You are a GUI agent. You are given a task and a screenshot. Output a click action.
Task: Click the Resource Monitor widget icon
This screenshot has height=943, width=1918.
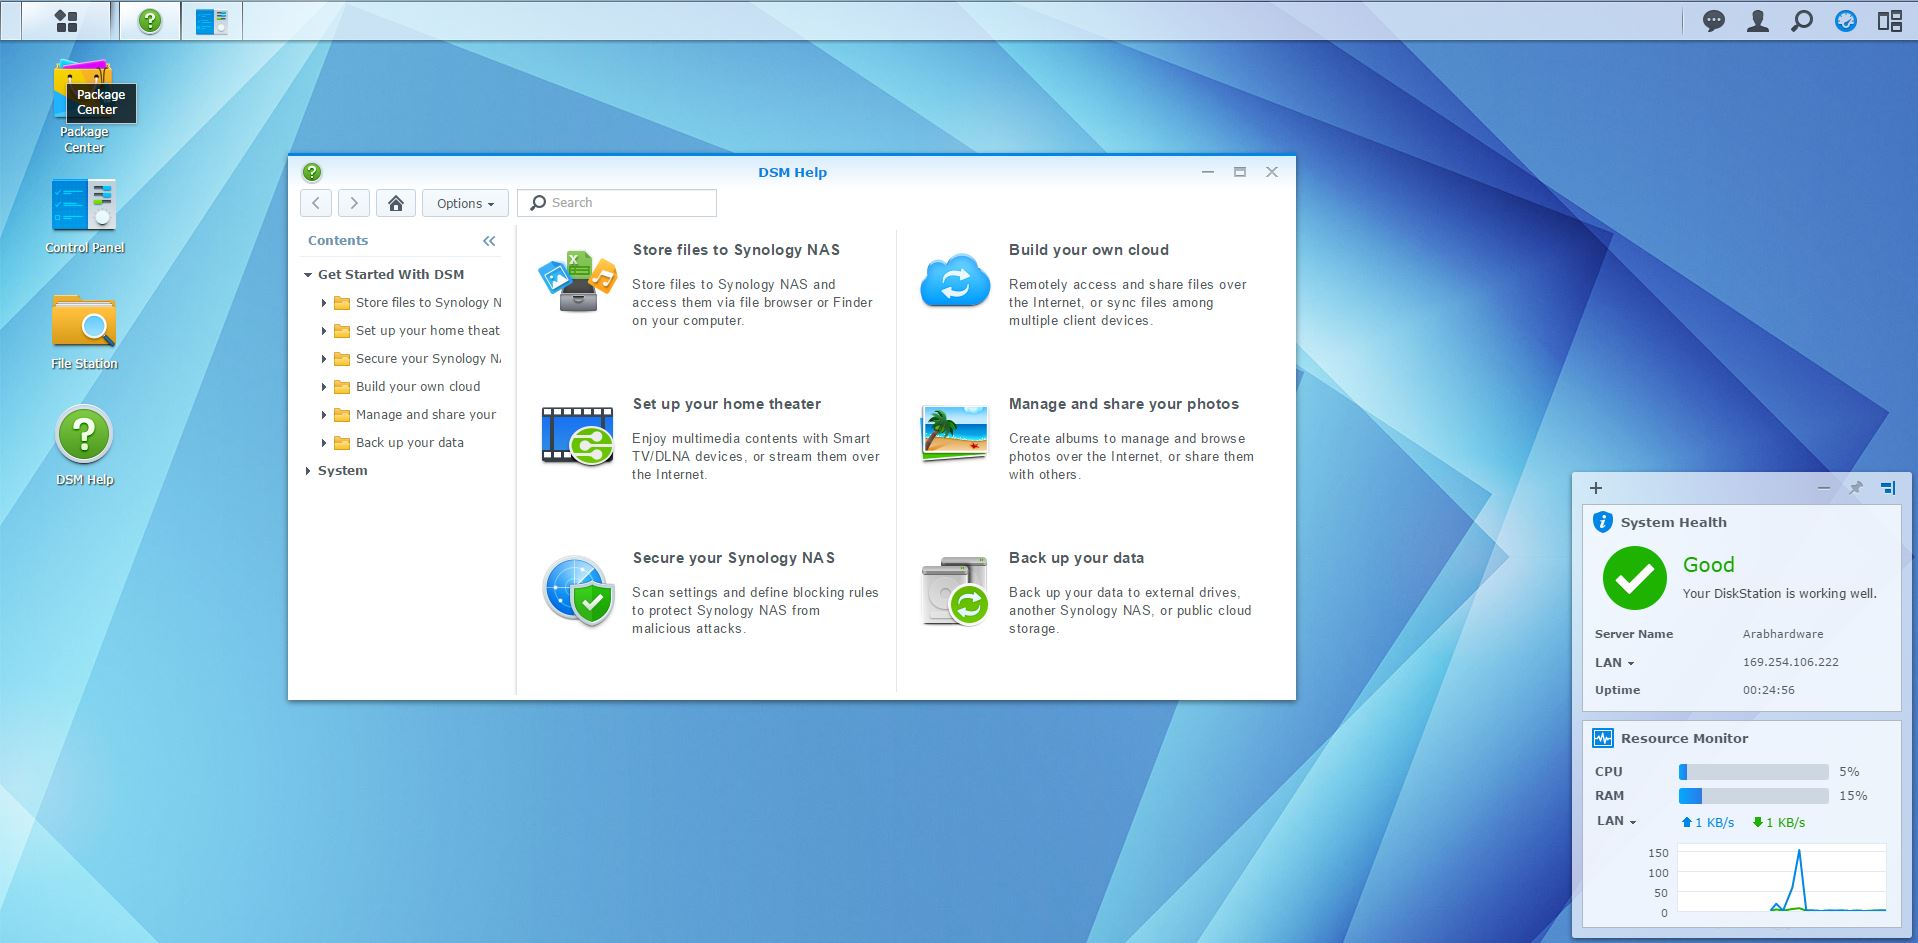point(1603,738)
